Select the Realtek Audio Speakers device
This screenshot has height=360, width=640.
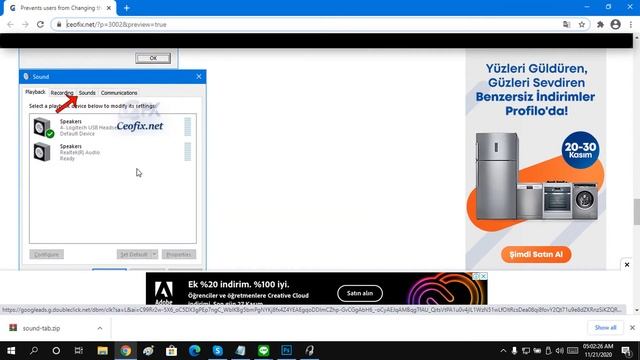112,152
